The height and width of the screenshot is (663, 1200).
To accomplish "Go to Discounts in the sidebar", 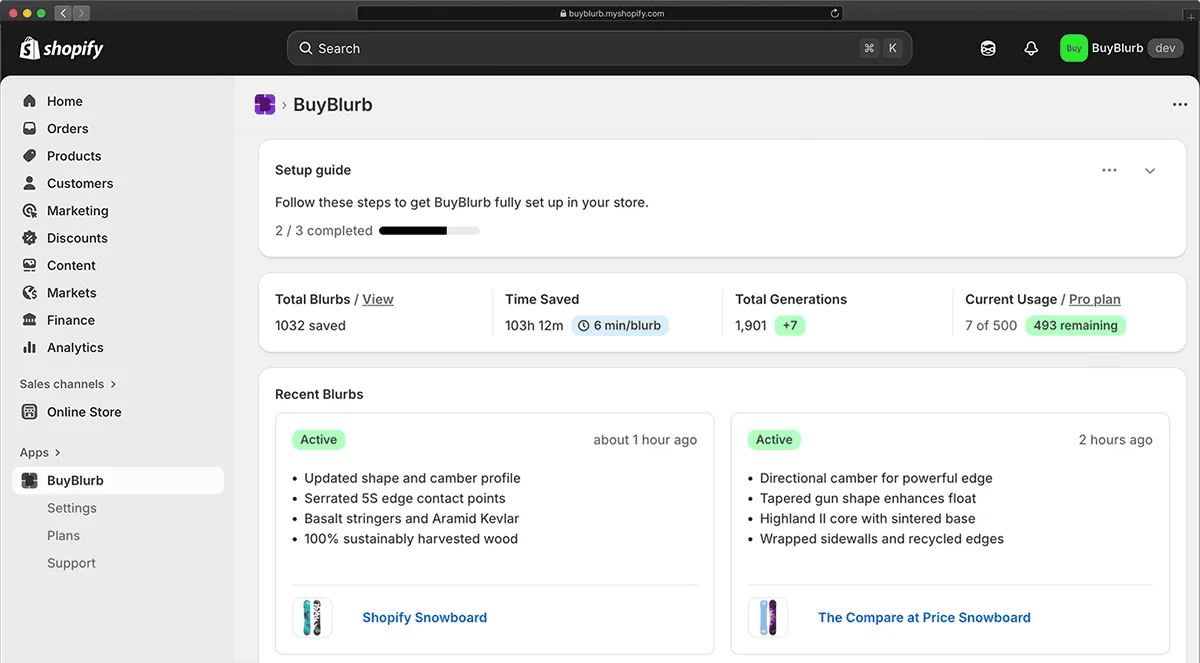I will pos(77,238).
